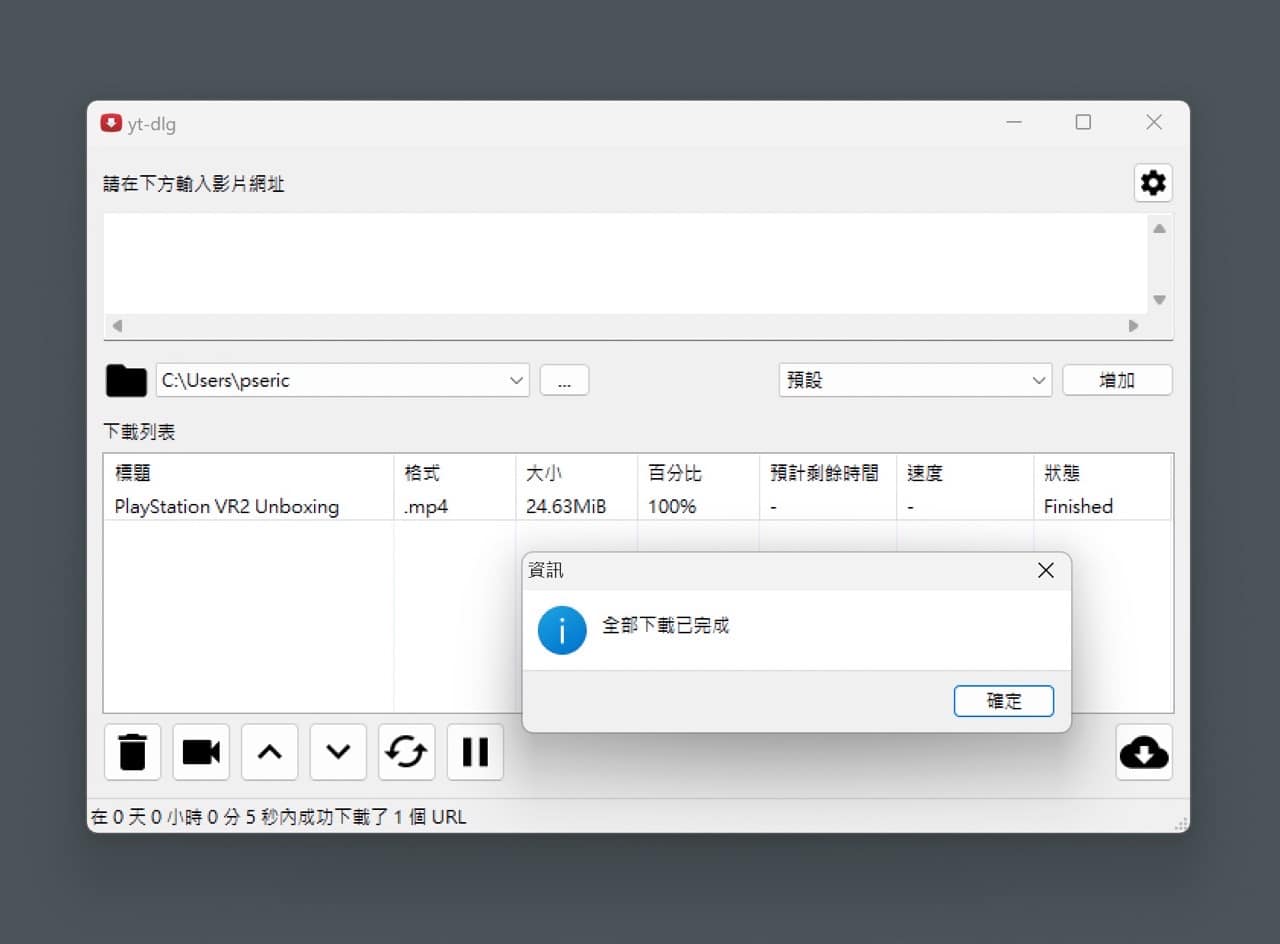Viewport: 1280px width, 944px height.
Task: Click the blue info icon in dialog
Action: [562, 629]
